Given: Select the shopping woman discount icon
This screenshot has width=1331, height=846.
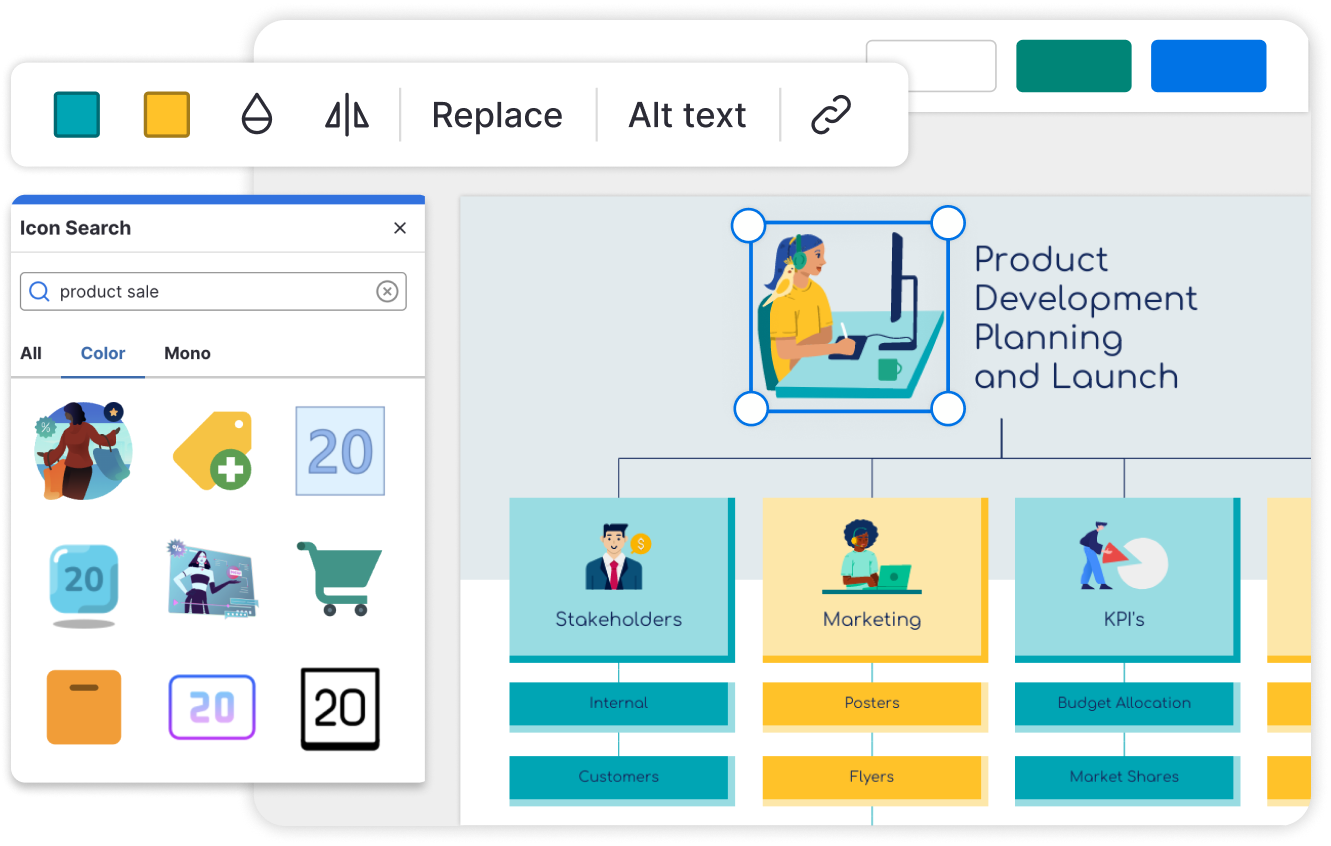Looking at the screenshot, I should [x=84, y=450].
